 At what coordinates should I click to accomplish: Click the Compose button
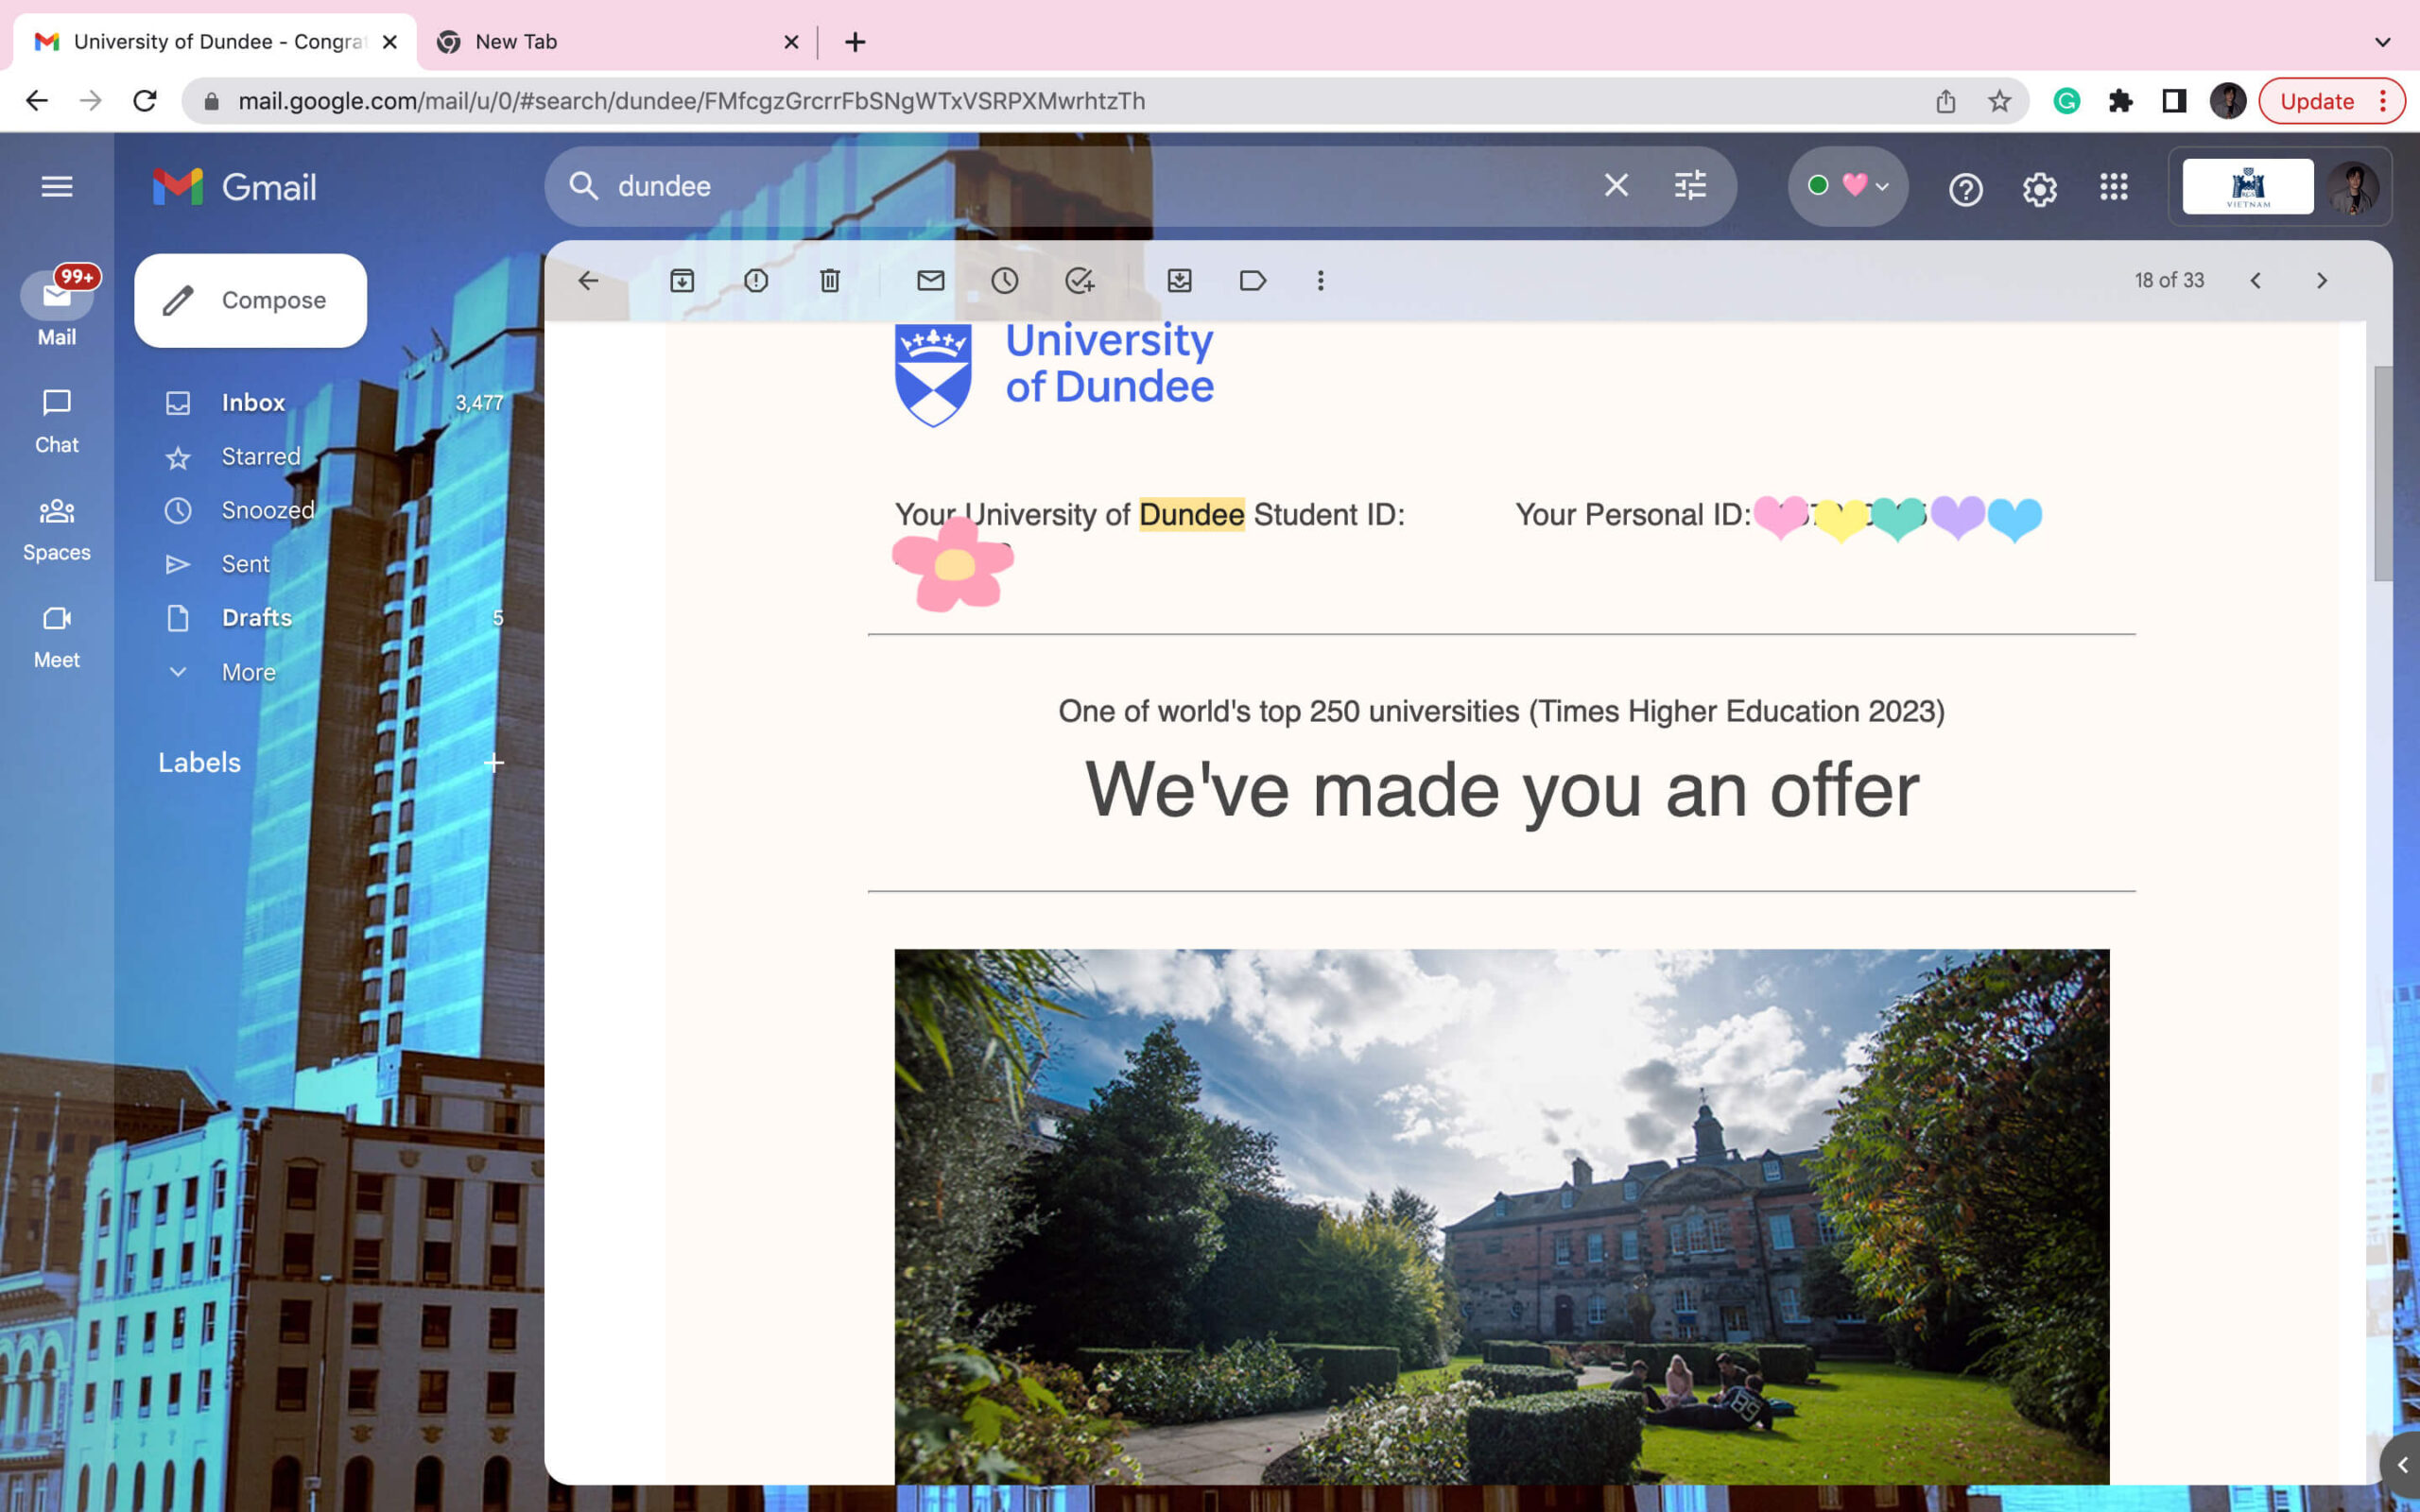point(250,300)
